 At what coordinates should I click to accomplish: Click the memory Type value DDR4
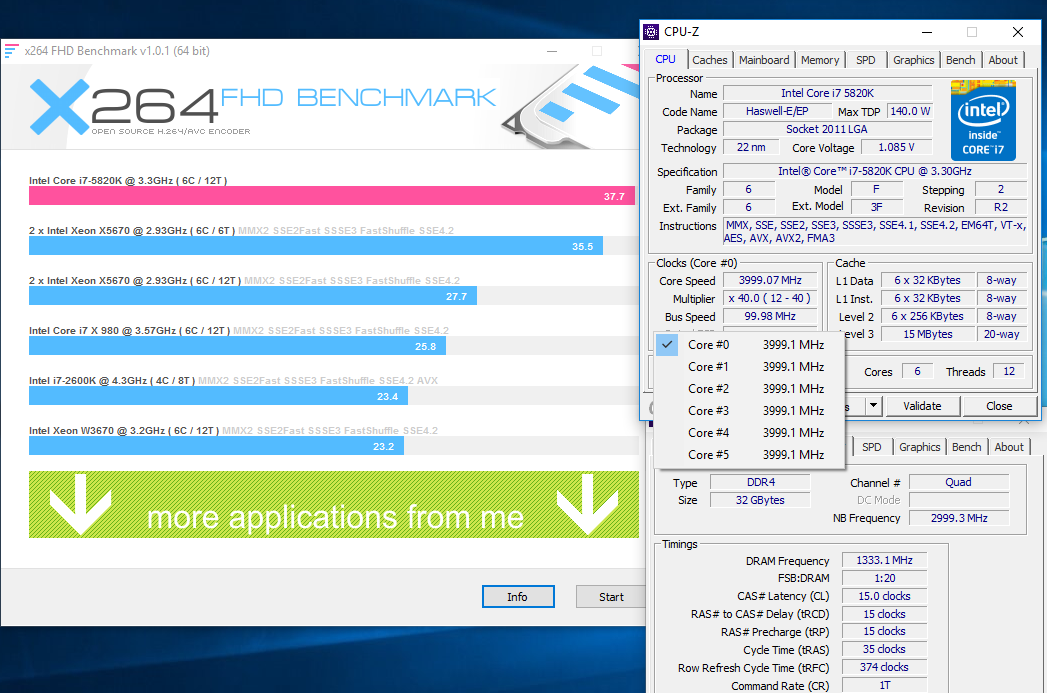point(761,482)
